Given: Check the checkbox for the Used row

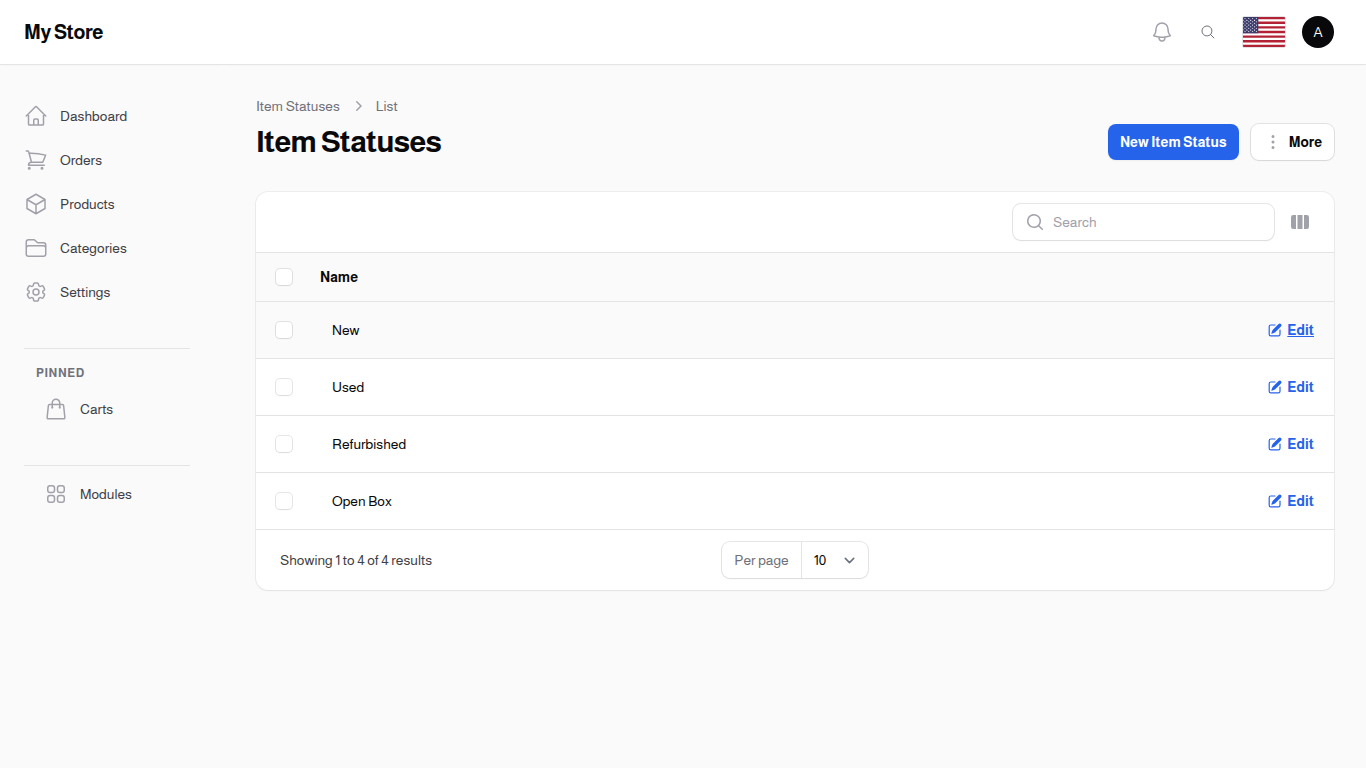Looking at the screenshot, I should [284, 387].
